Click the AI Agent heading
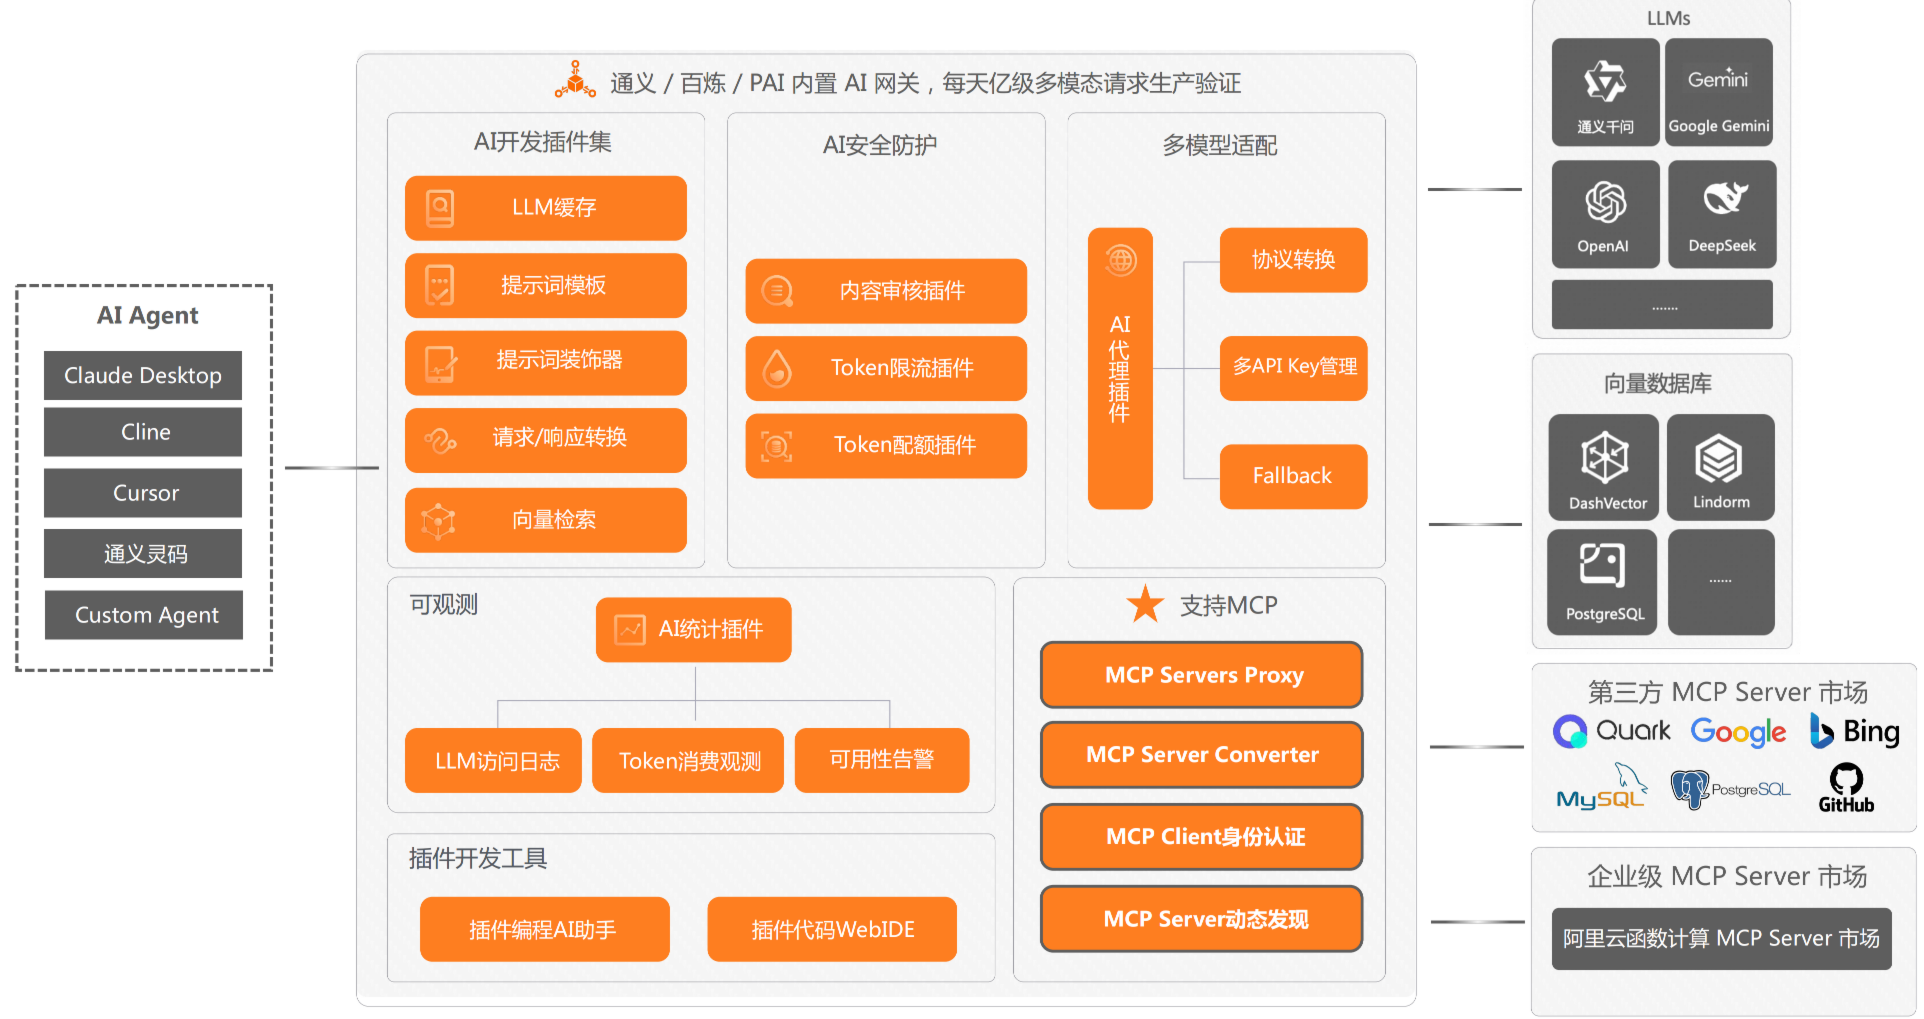Viewport: 1924px width, 1019px height. point(147,316)
